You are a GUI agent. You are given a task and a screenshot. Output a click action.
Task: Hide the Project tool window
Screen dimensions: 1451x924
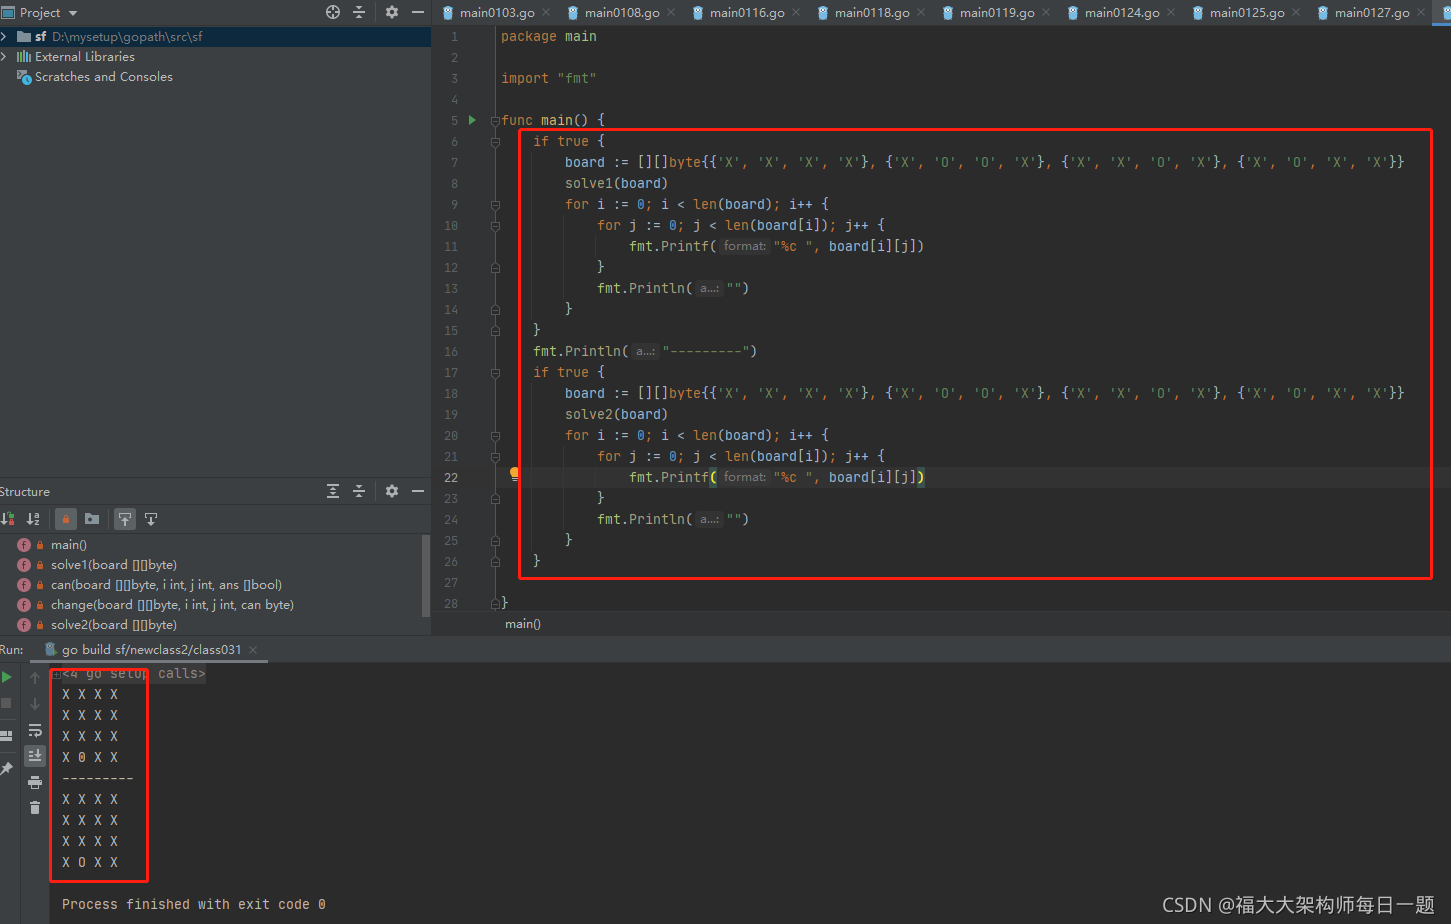418,12
